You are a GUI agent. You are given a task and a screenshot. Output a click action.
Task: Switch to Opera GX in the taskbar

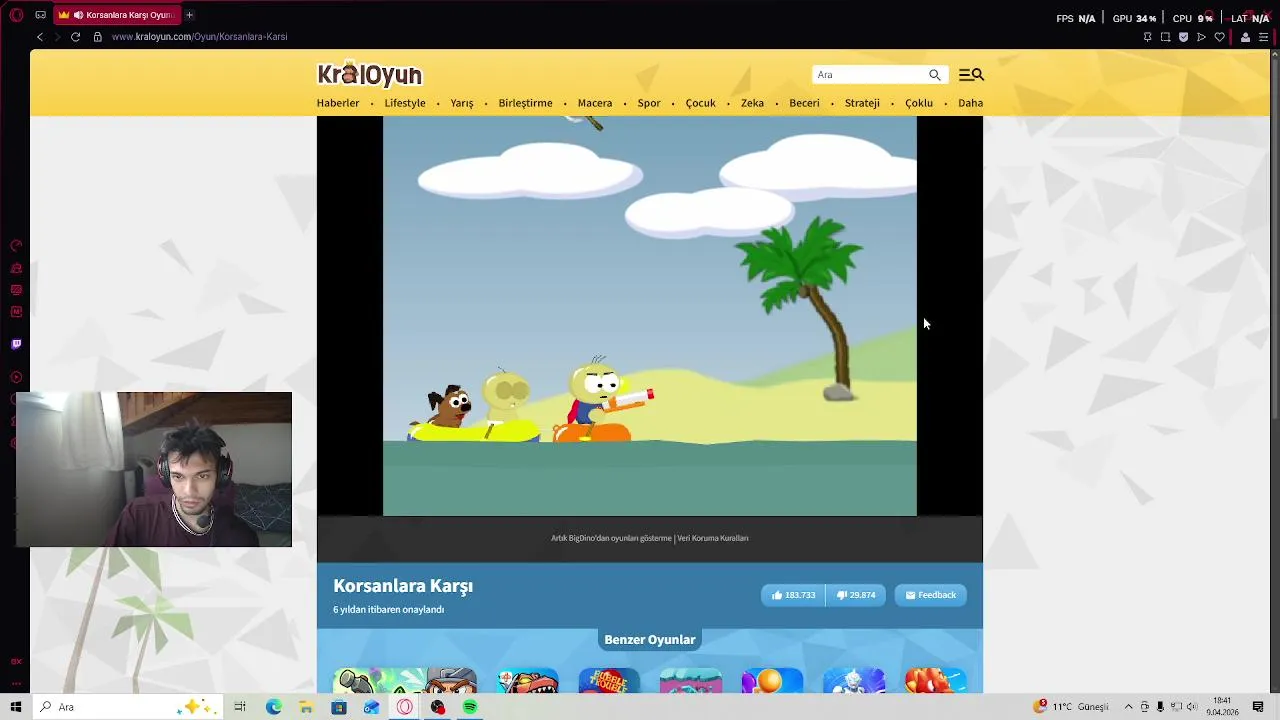(x=405, y=707)
